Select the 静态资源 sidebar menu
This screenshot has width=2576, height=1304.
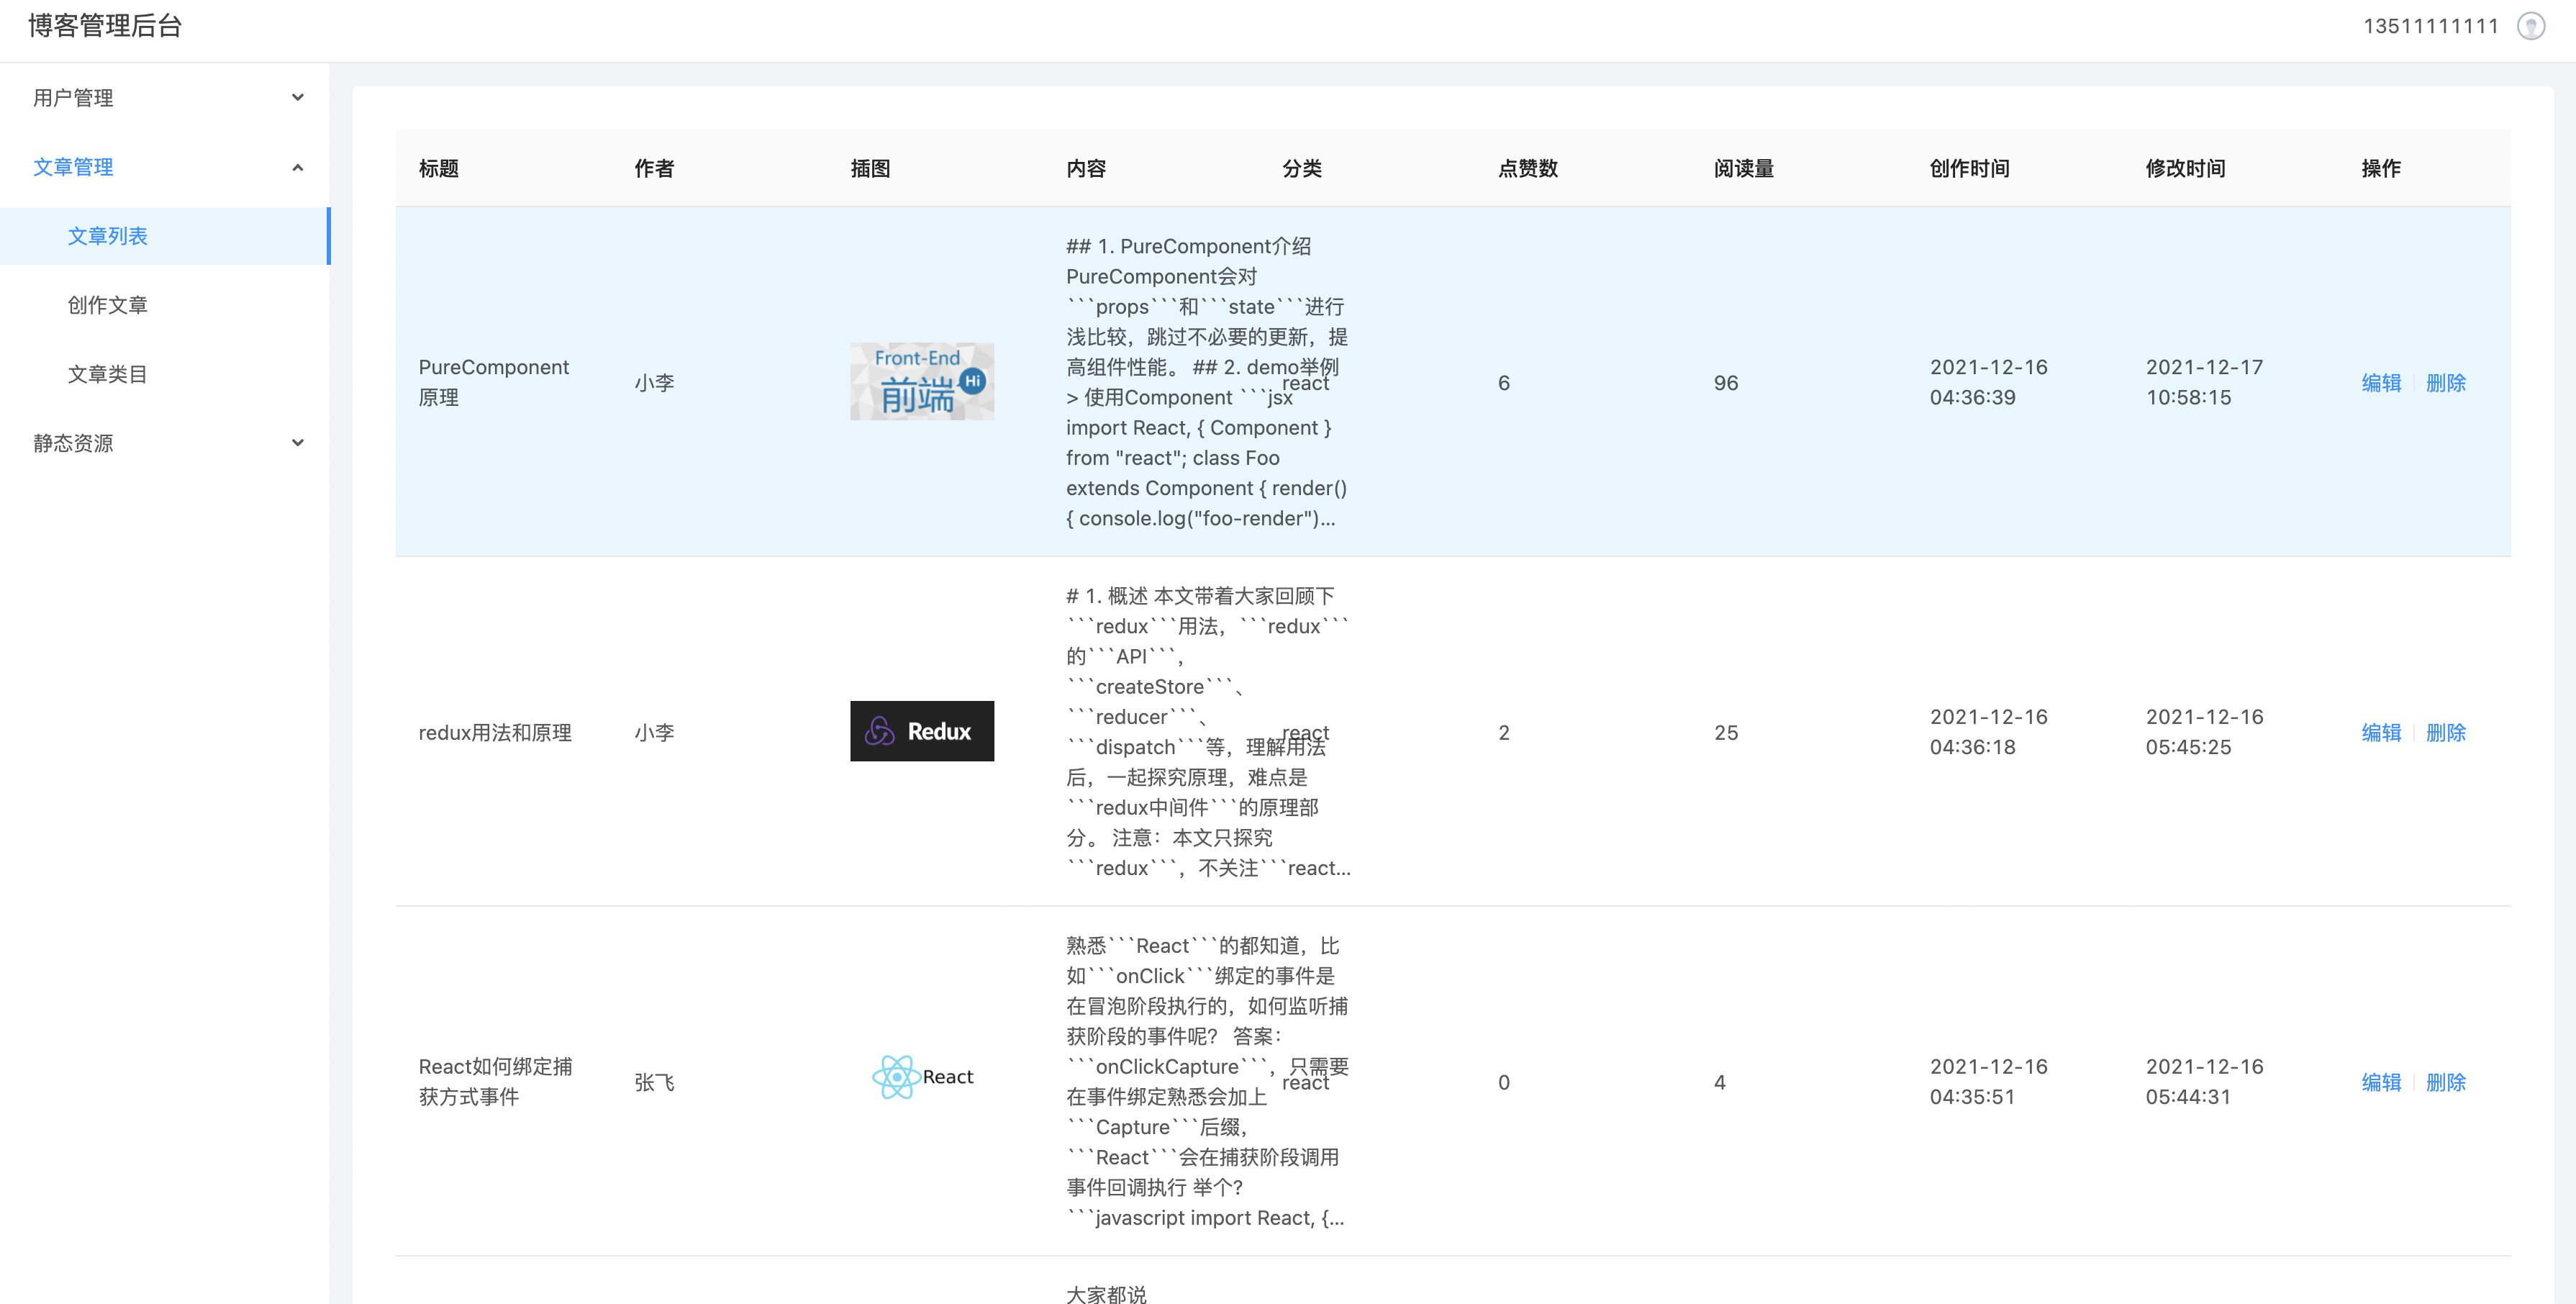click(x=165, y=442)
